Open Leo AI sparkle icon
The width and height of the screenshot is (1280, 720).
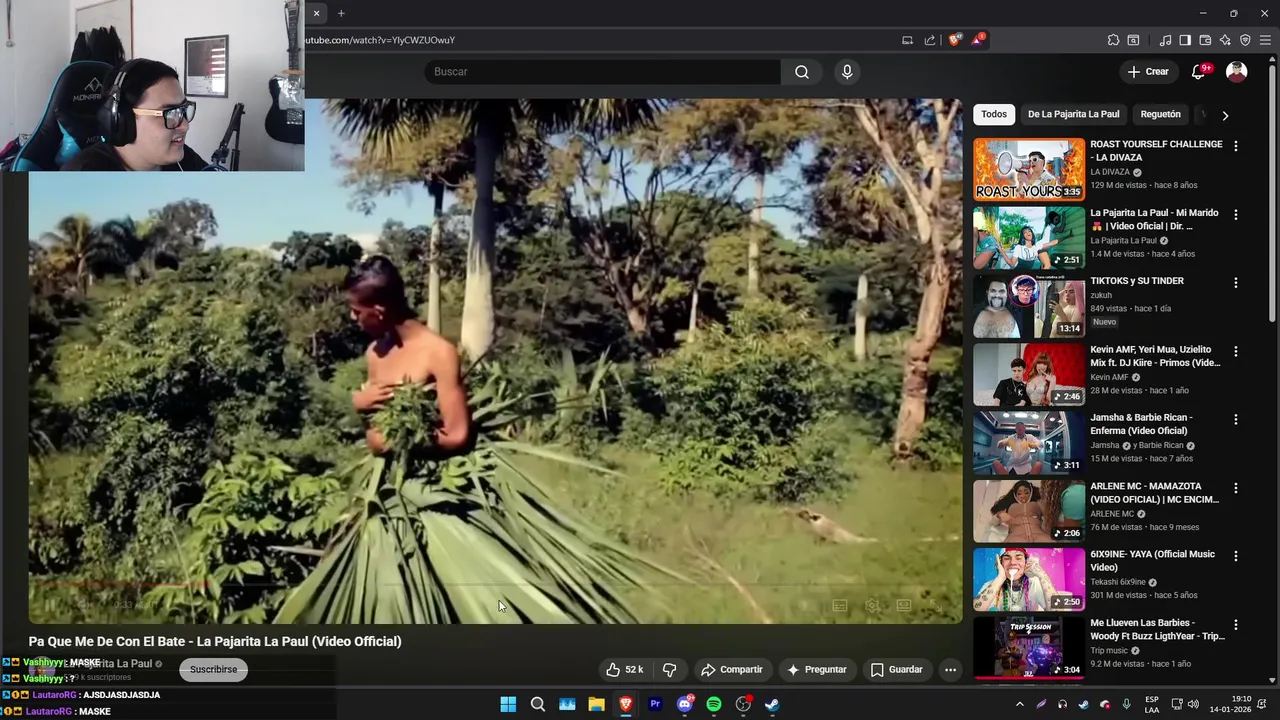click(1225, 40)
